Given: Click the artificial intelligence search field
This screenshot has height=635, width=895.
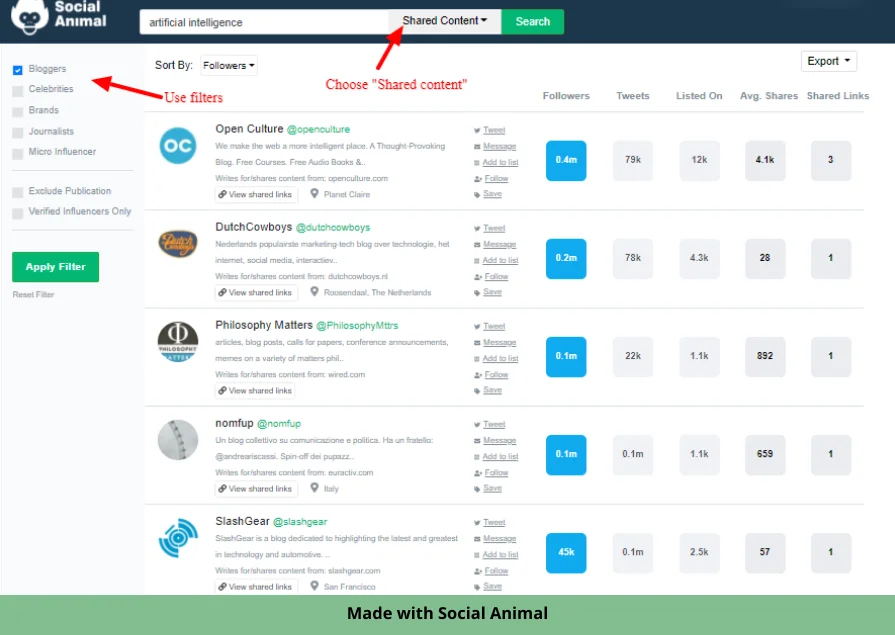Looking at the screenshot, I should coord(264,22).
